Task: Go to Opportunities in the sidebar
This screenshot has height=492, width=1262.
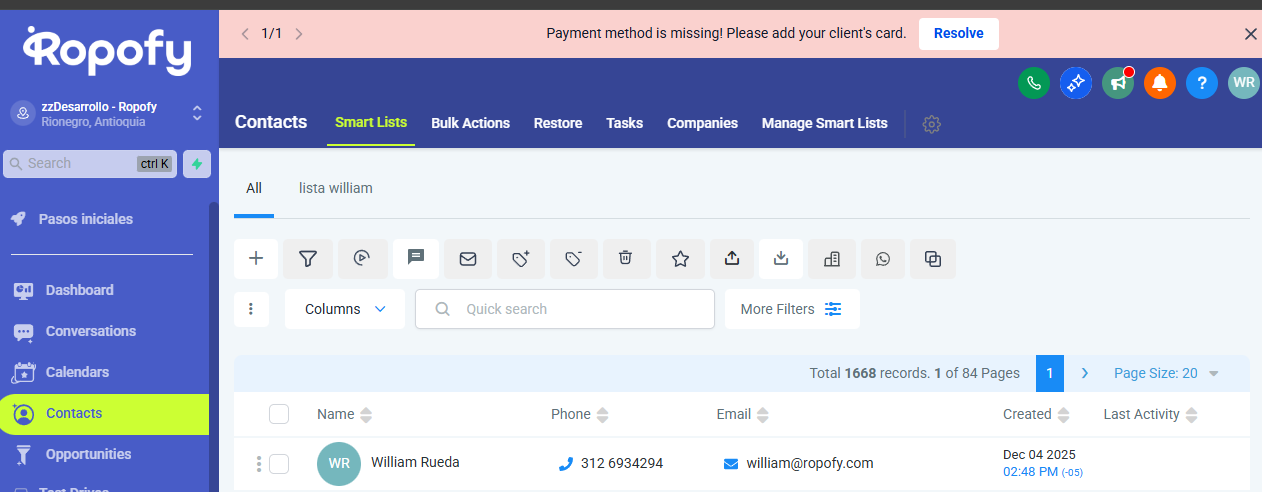Action: click(88, 454)
